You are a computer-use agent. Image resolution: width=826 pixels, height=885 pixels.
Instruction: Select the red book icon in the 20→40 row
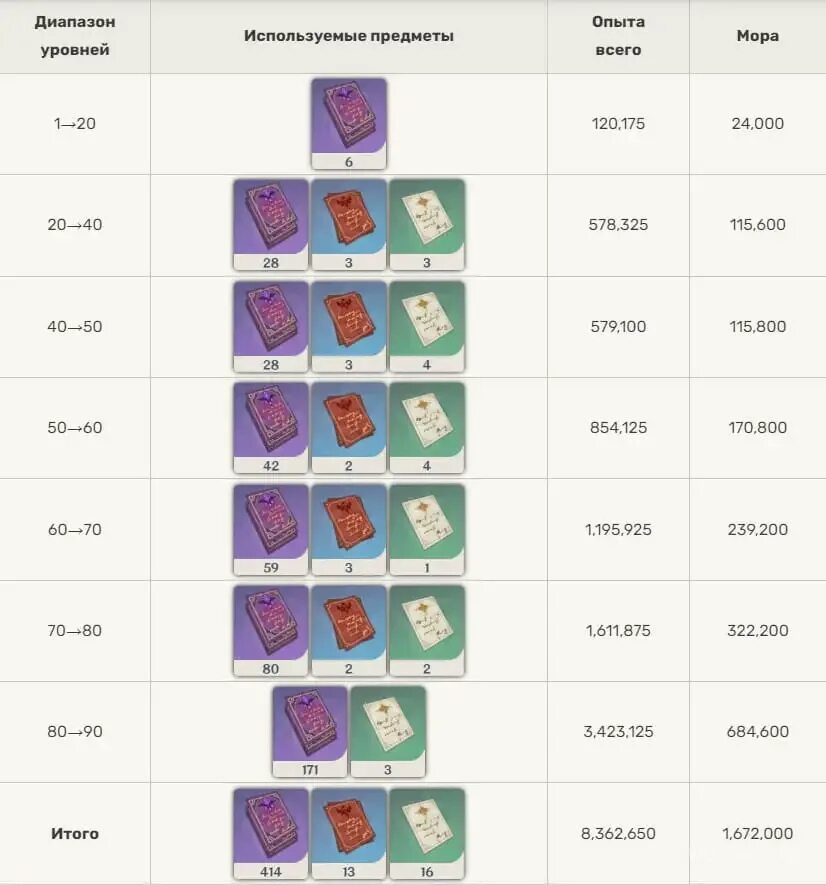point(349,225)
